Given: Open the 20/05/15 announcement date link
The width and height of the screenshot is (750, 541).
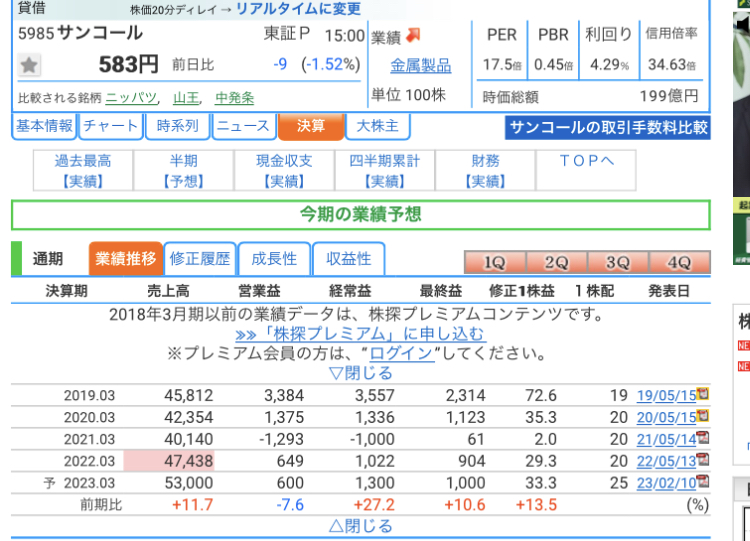Looking at the screenshot, I should pos(666,418).
